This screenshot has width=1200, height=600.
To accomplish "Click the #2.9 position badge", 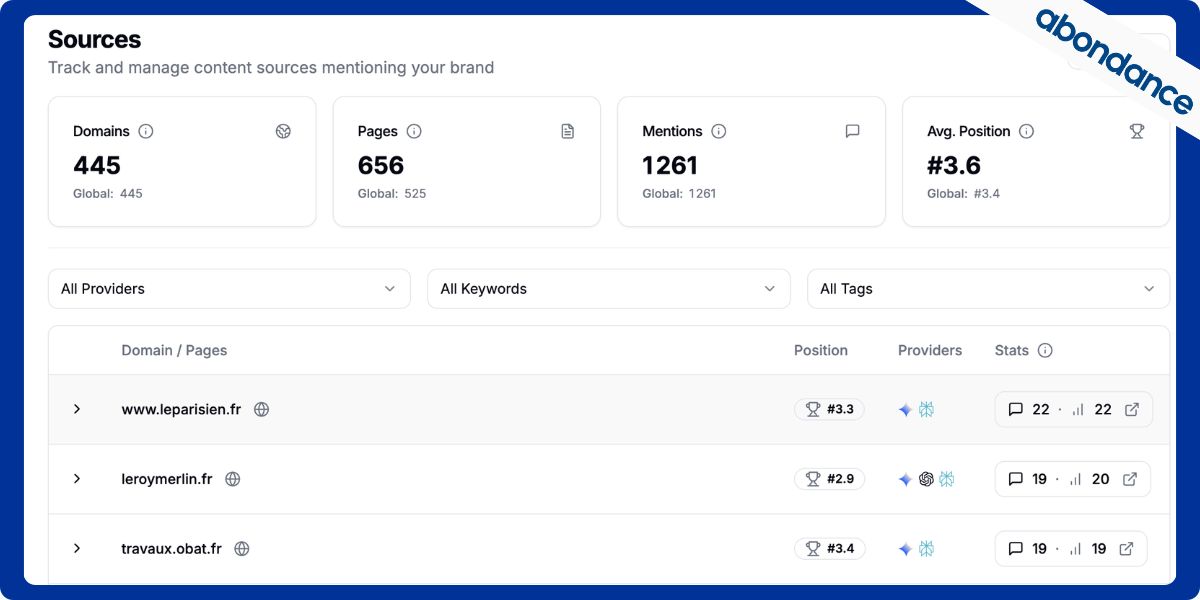I will coord(830,479).
